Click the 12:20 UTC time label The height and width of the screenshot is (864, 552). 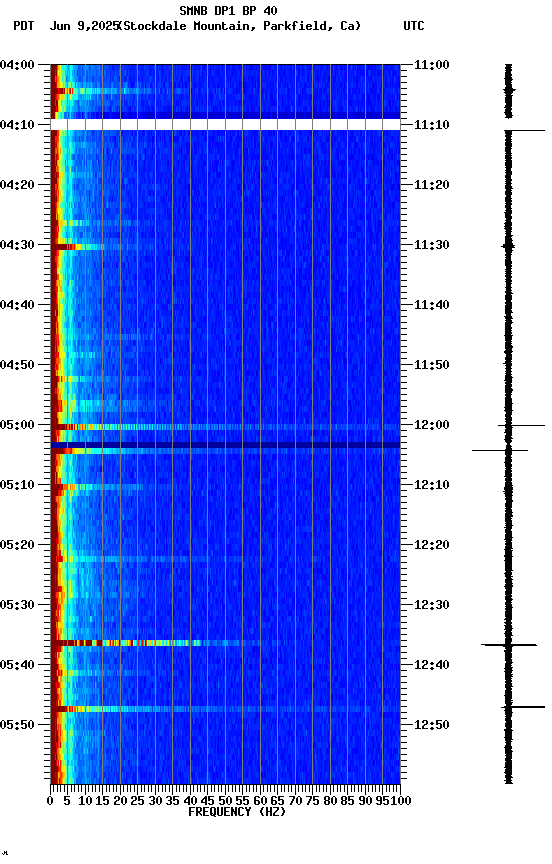point(432,545)
